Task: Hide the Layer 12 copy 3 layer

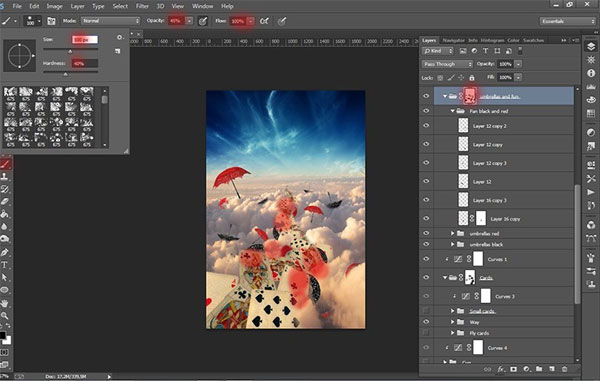Action: click(x=426, y=163)
